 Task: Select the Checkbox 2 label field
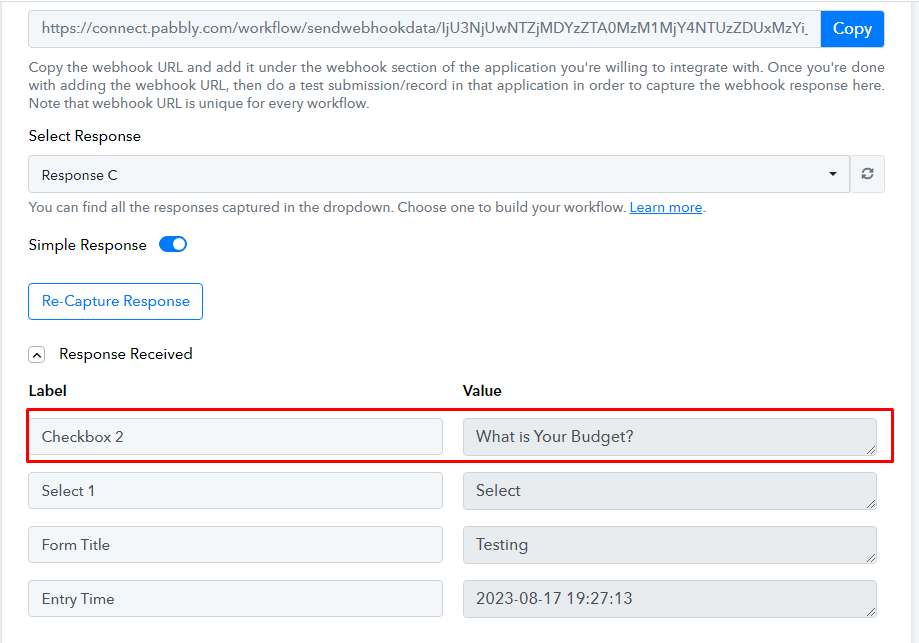(x=235, y=437)
